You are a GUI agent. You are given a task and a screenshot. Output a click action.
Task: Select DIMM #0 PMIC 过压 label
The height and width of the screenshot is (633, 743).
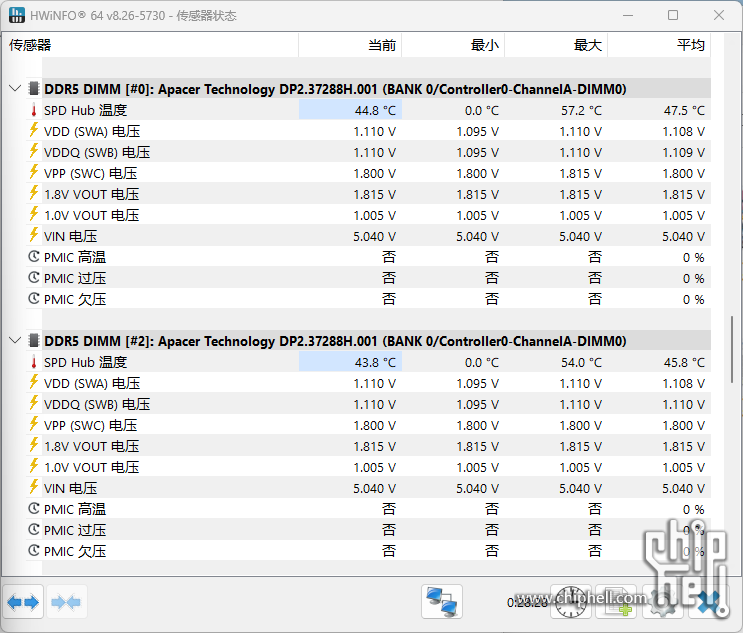tap(75, 279)
